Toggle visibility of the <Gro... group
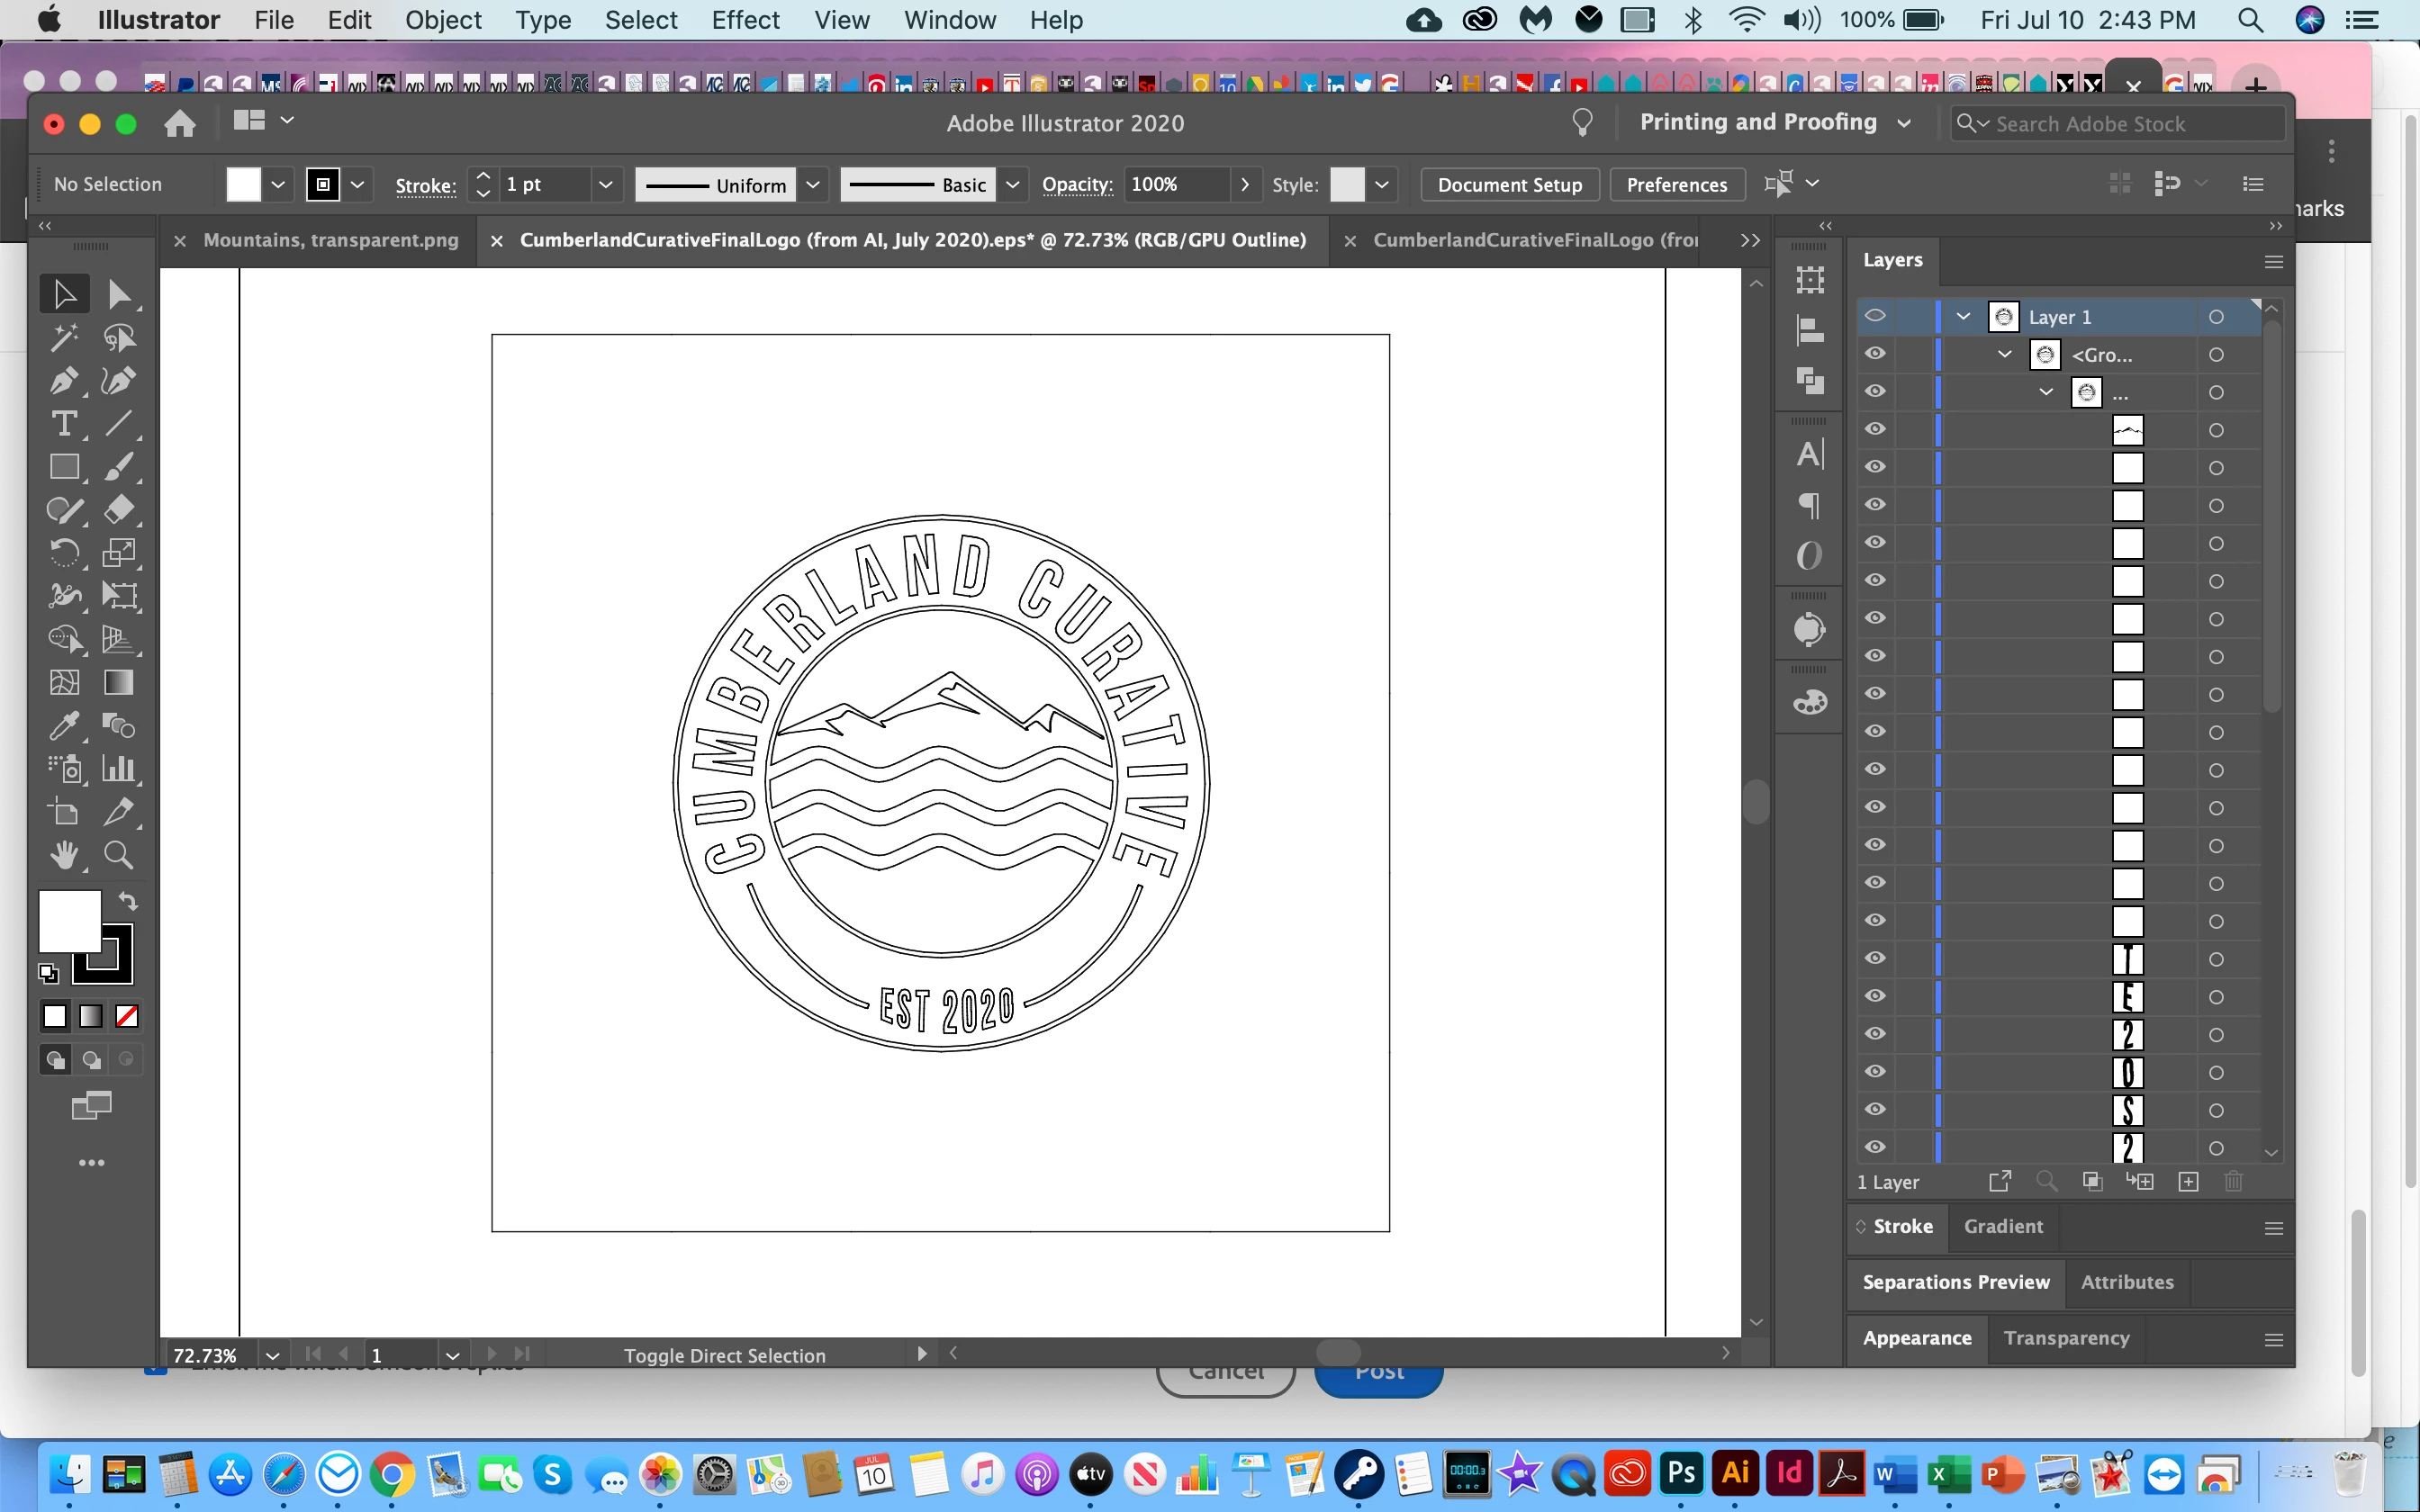The image size is (2420, 1512). pyautogui.click(x=1875, y=354)
